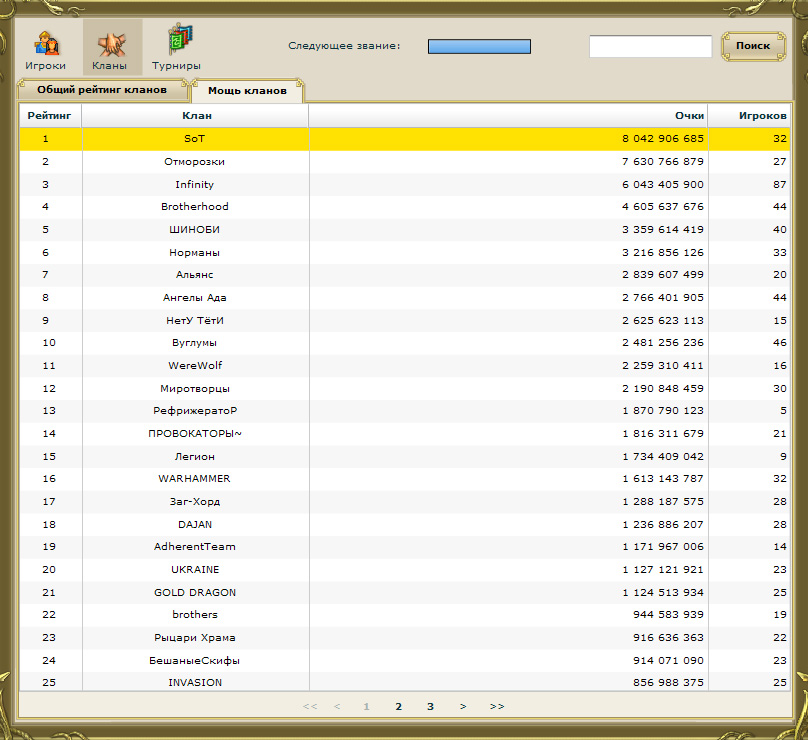
Task: Select the highlighted SoT clan row
Action: click(405, 139)
